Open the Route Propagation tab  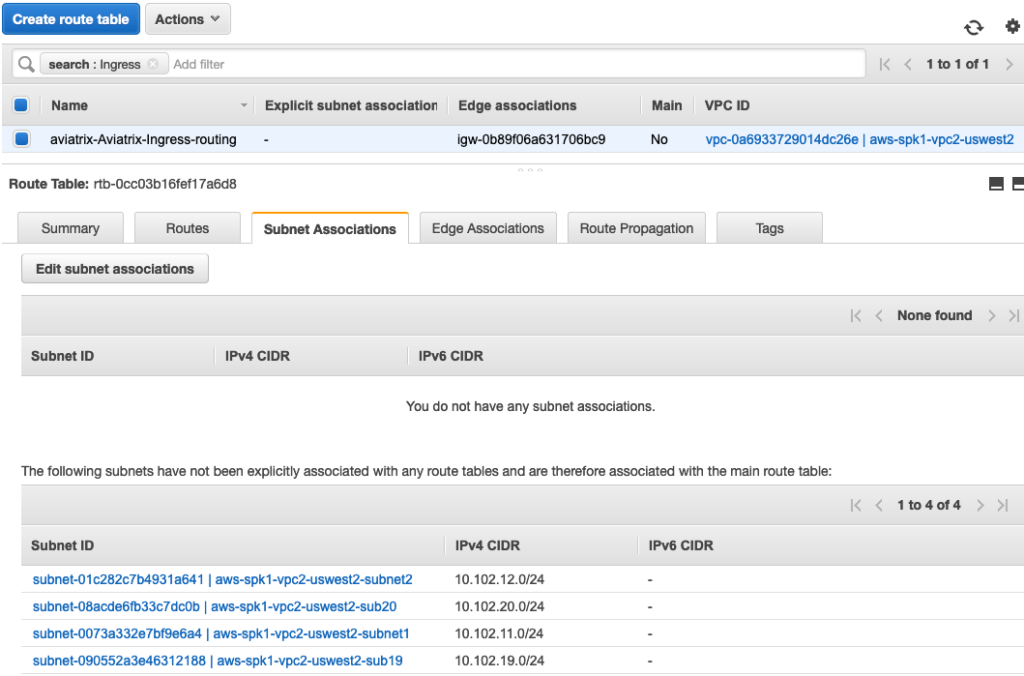coord(637,229)
